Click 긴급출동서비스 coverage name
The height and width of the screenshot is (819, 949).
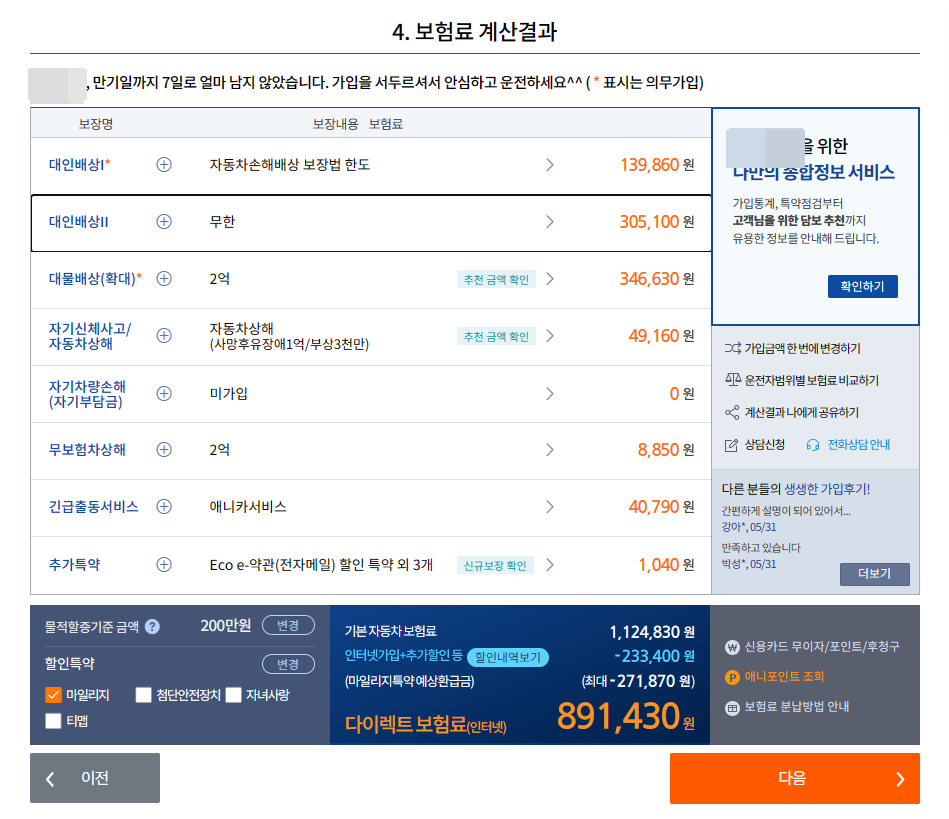[93, 506]
